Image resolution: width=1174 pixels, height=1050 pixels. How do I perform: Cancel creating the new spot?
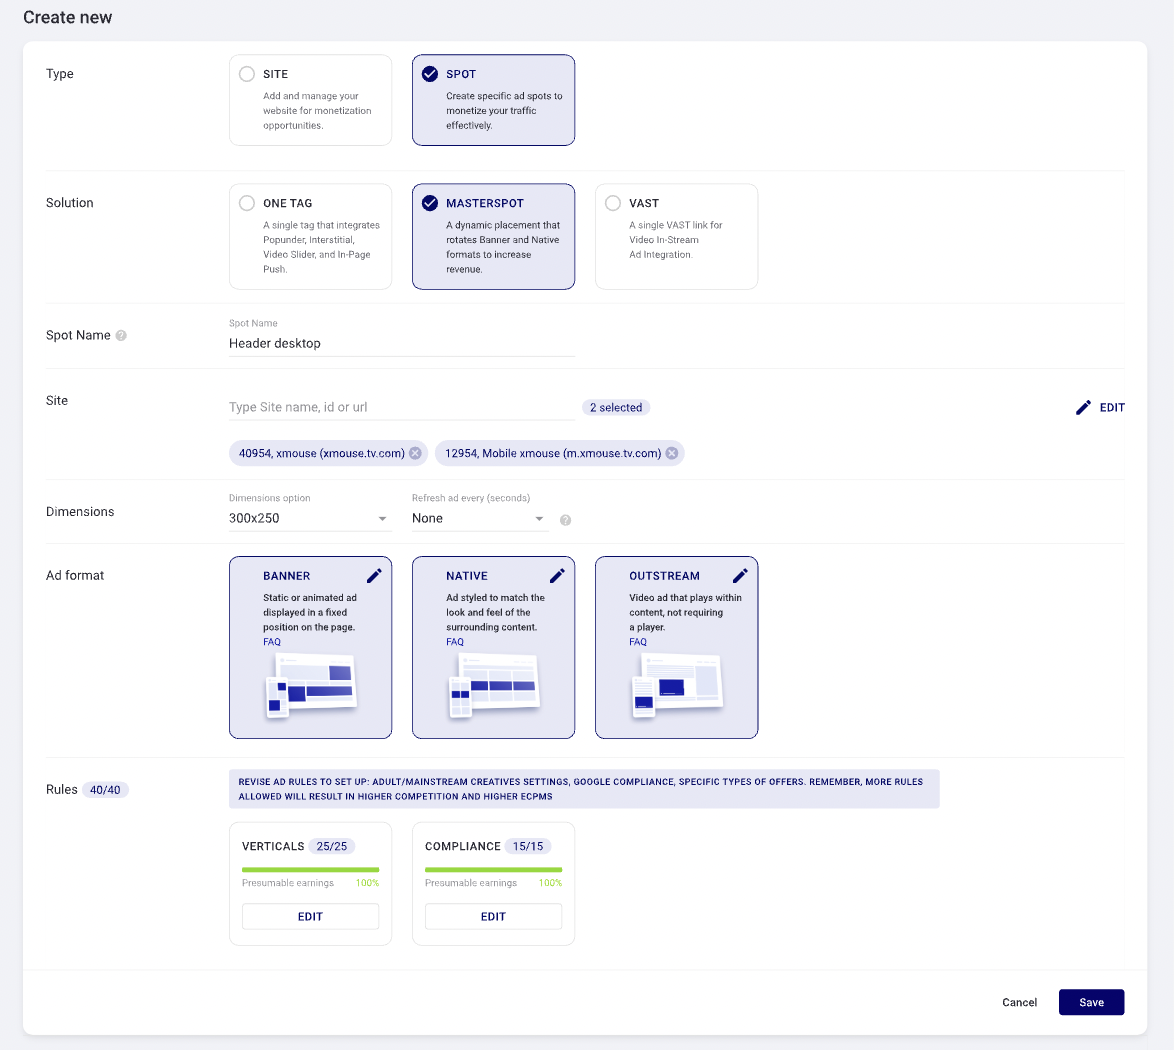coord(1019,1002)
